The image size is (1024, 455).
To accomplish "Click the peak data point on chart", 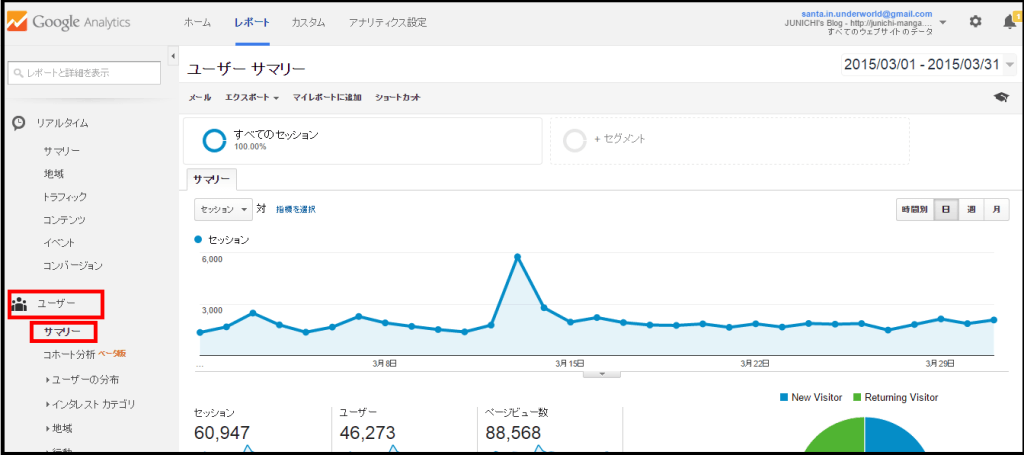I will 517,257.
